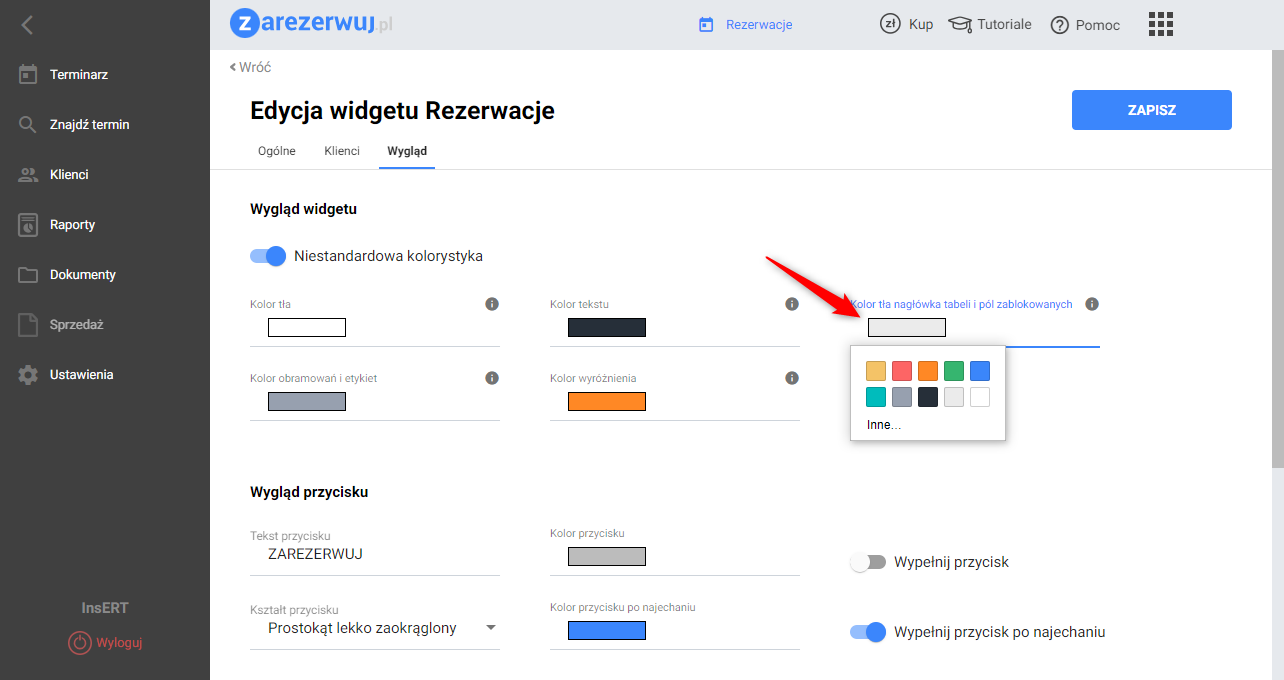Click the Sprzedaż document icon
Image resolution: width=1284 pixels, height=680 pixels.
tap(28, 324)
